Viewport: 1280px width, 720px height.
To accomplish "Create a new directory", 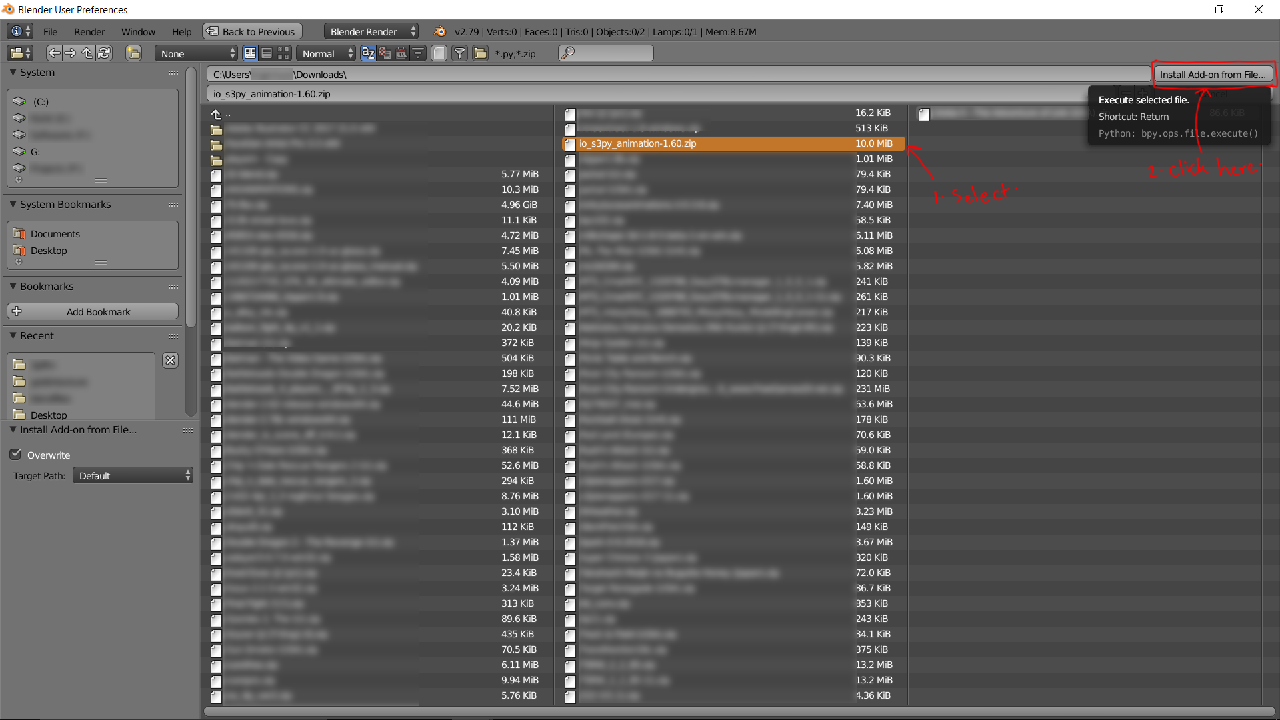I will 133,53.
